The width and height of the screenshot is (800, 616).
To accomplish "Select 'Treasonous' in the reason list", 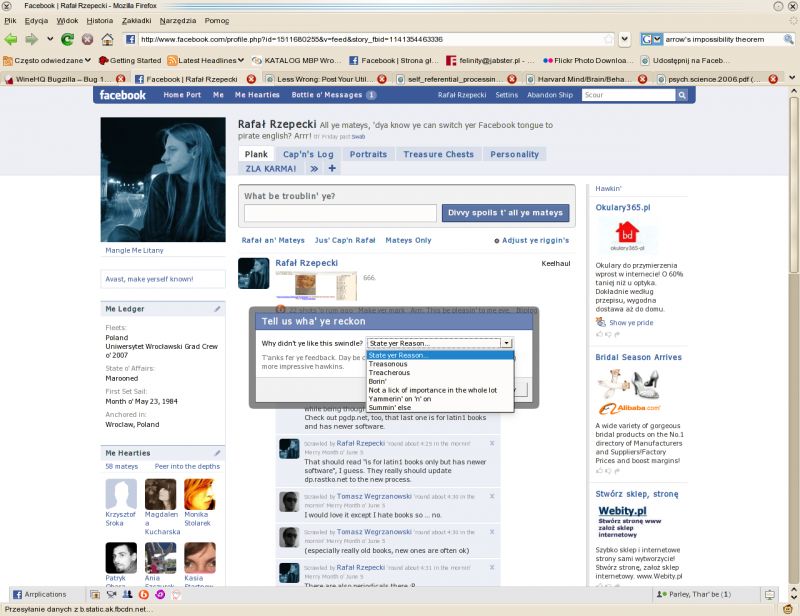I will (x=440, y=364).
